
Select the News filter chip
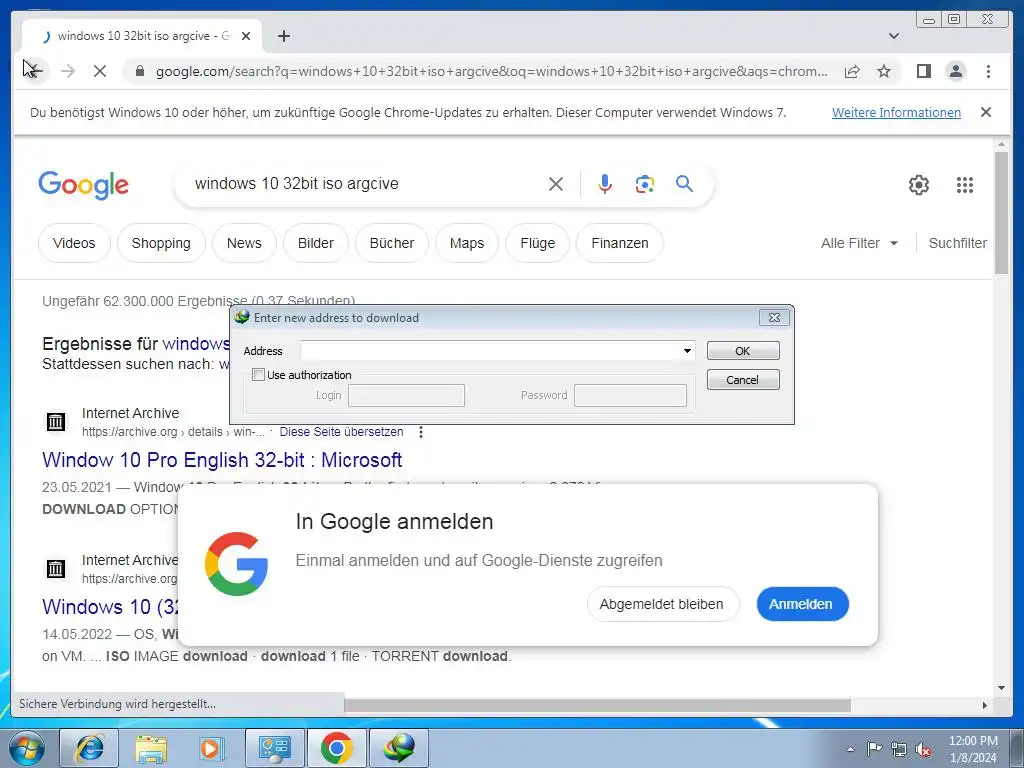tap(244, 243)
